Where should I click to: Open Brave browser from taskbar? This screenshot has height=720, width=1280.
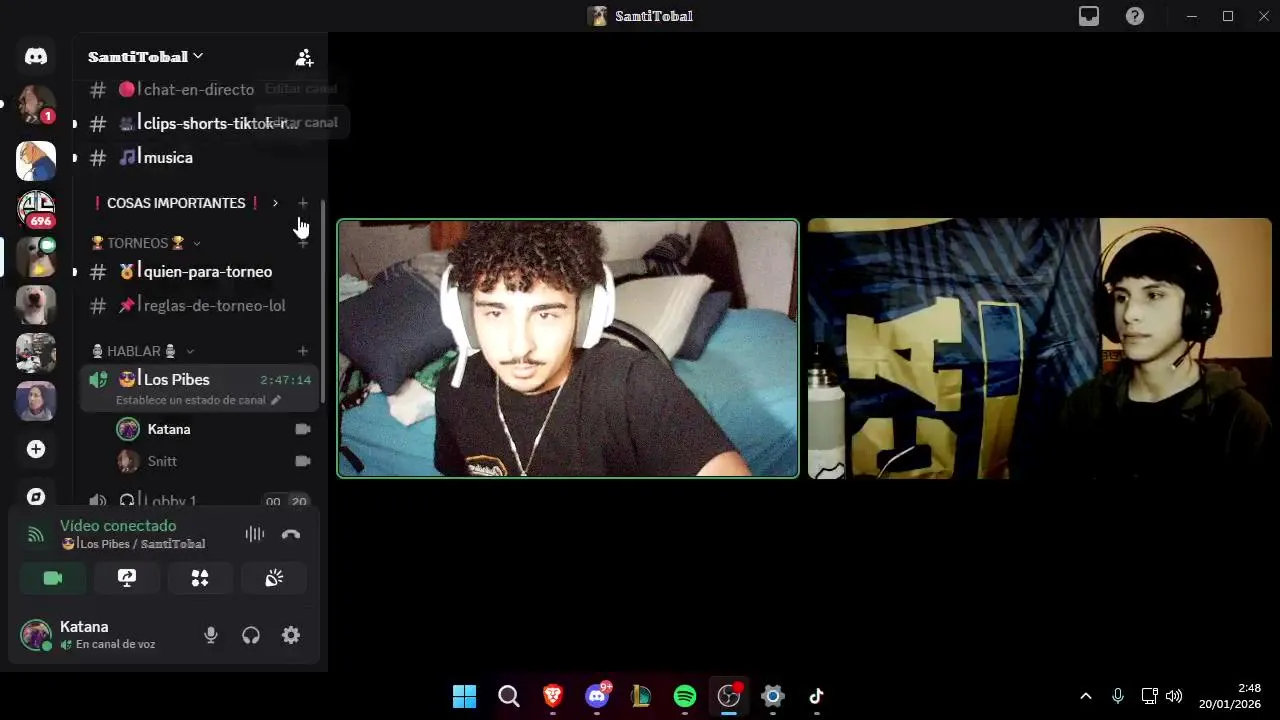point(553,696)
